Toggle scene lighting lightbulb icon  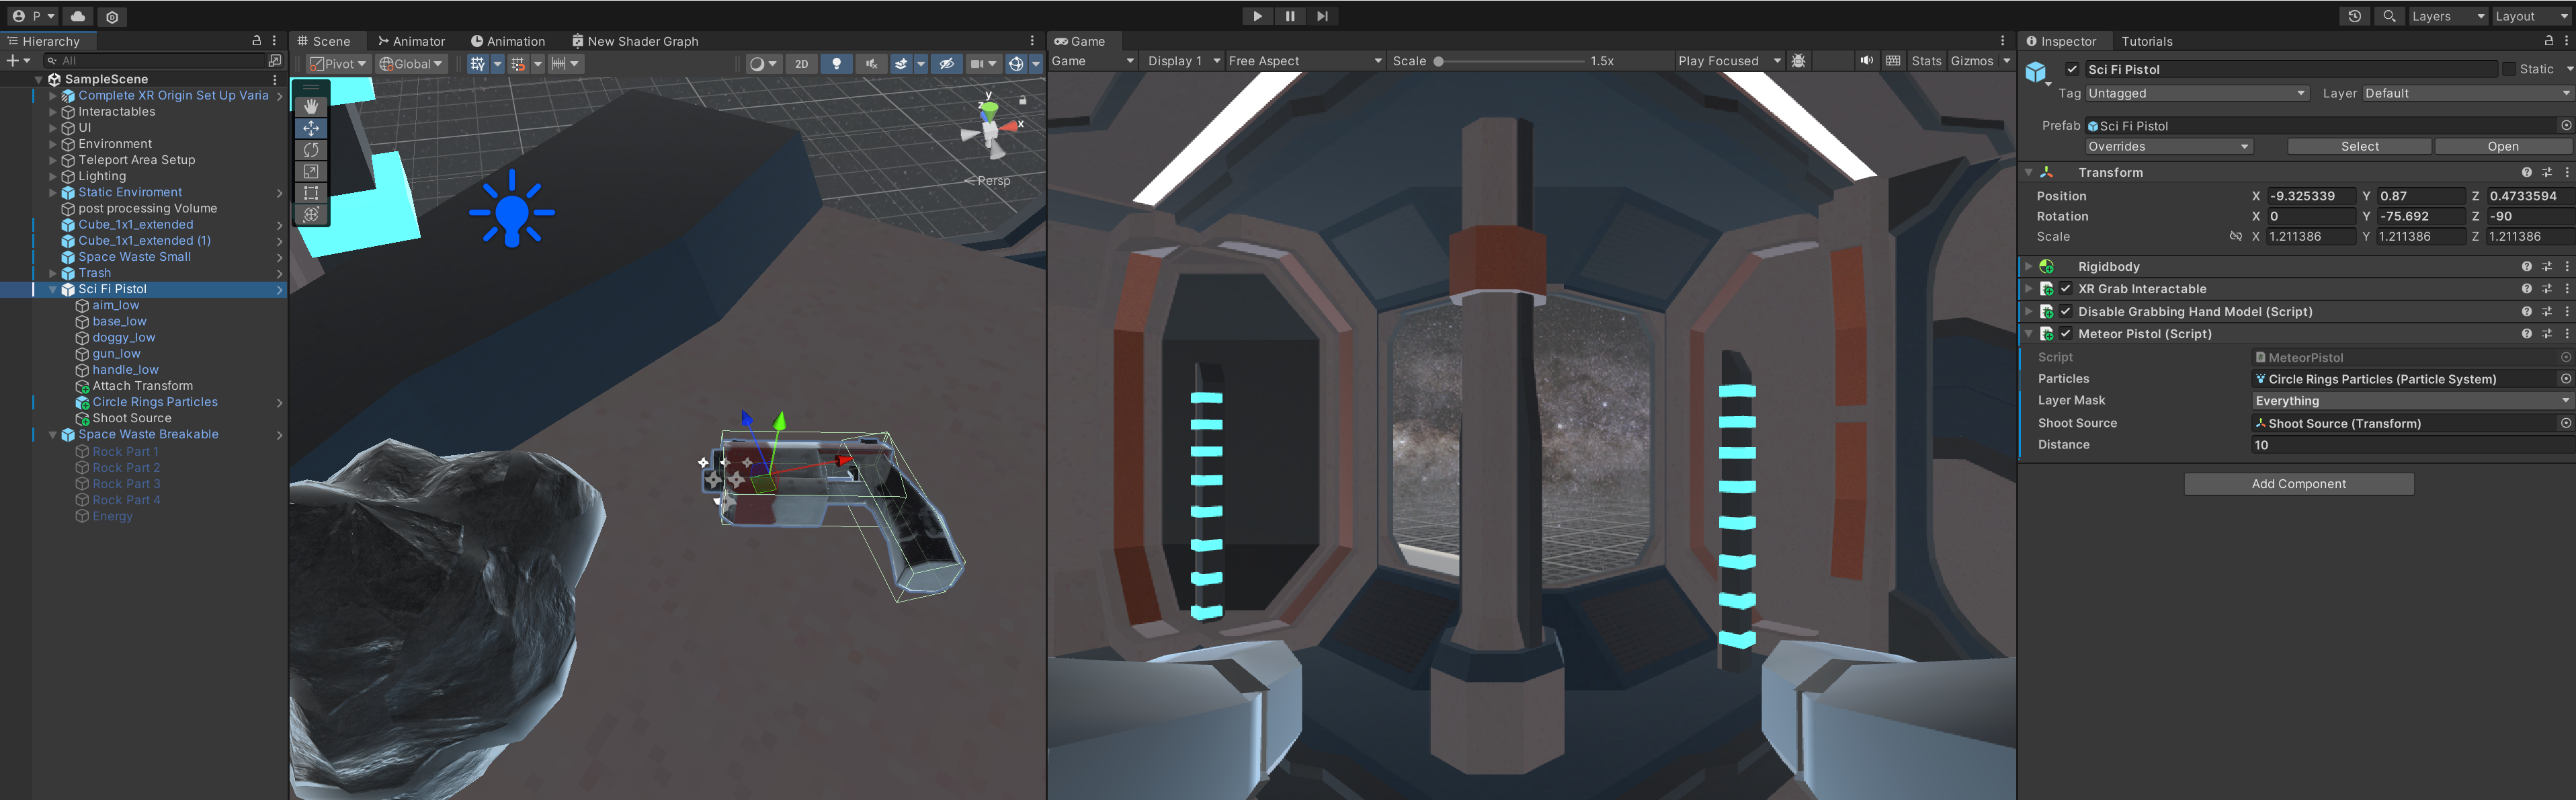836,63
